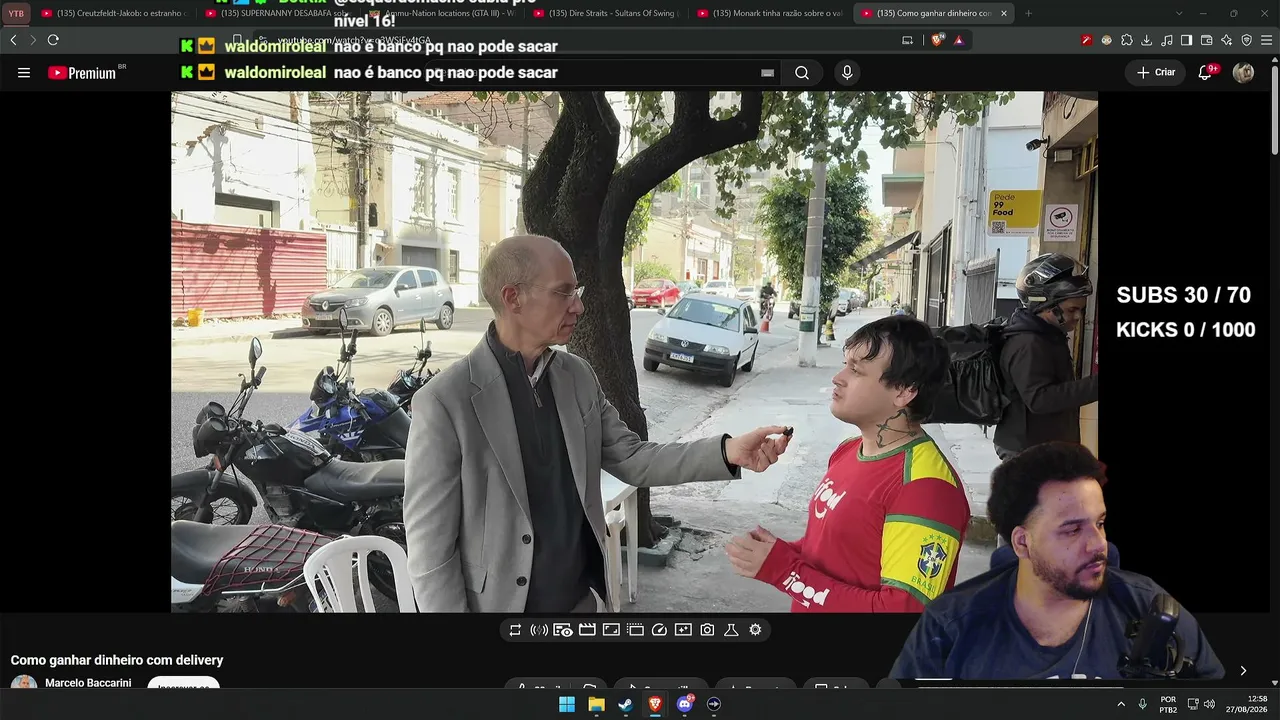This screenshot has width=1280, height=720.
Task: Click the YouTube search magnifier button
Action: point(802,73)
